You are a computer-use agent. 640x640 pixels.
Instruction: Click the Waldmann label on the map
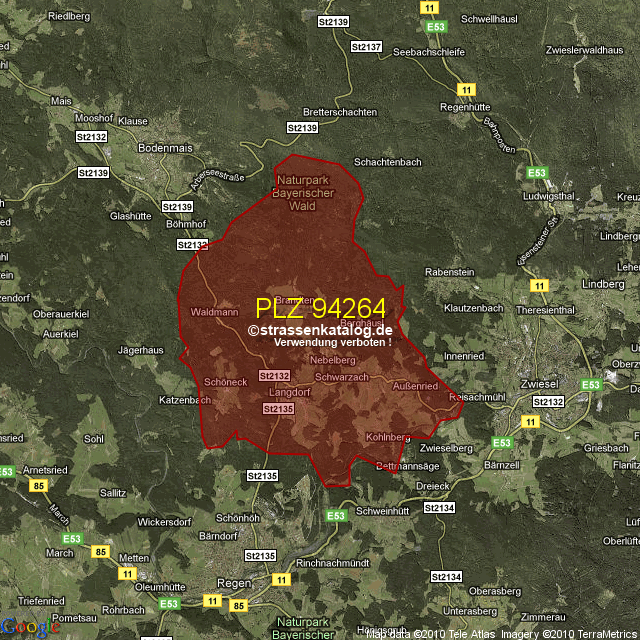point(214,312)
